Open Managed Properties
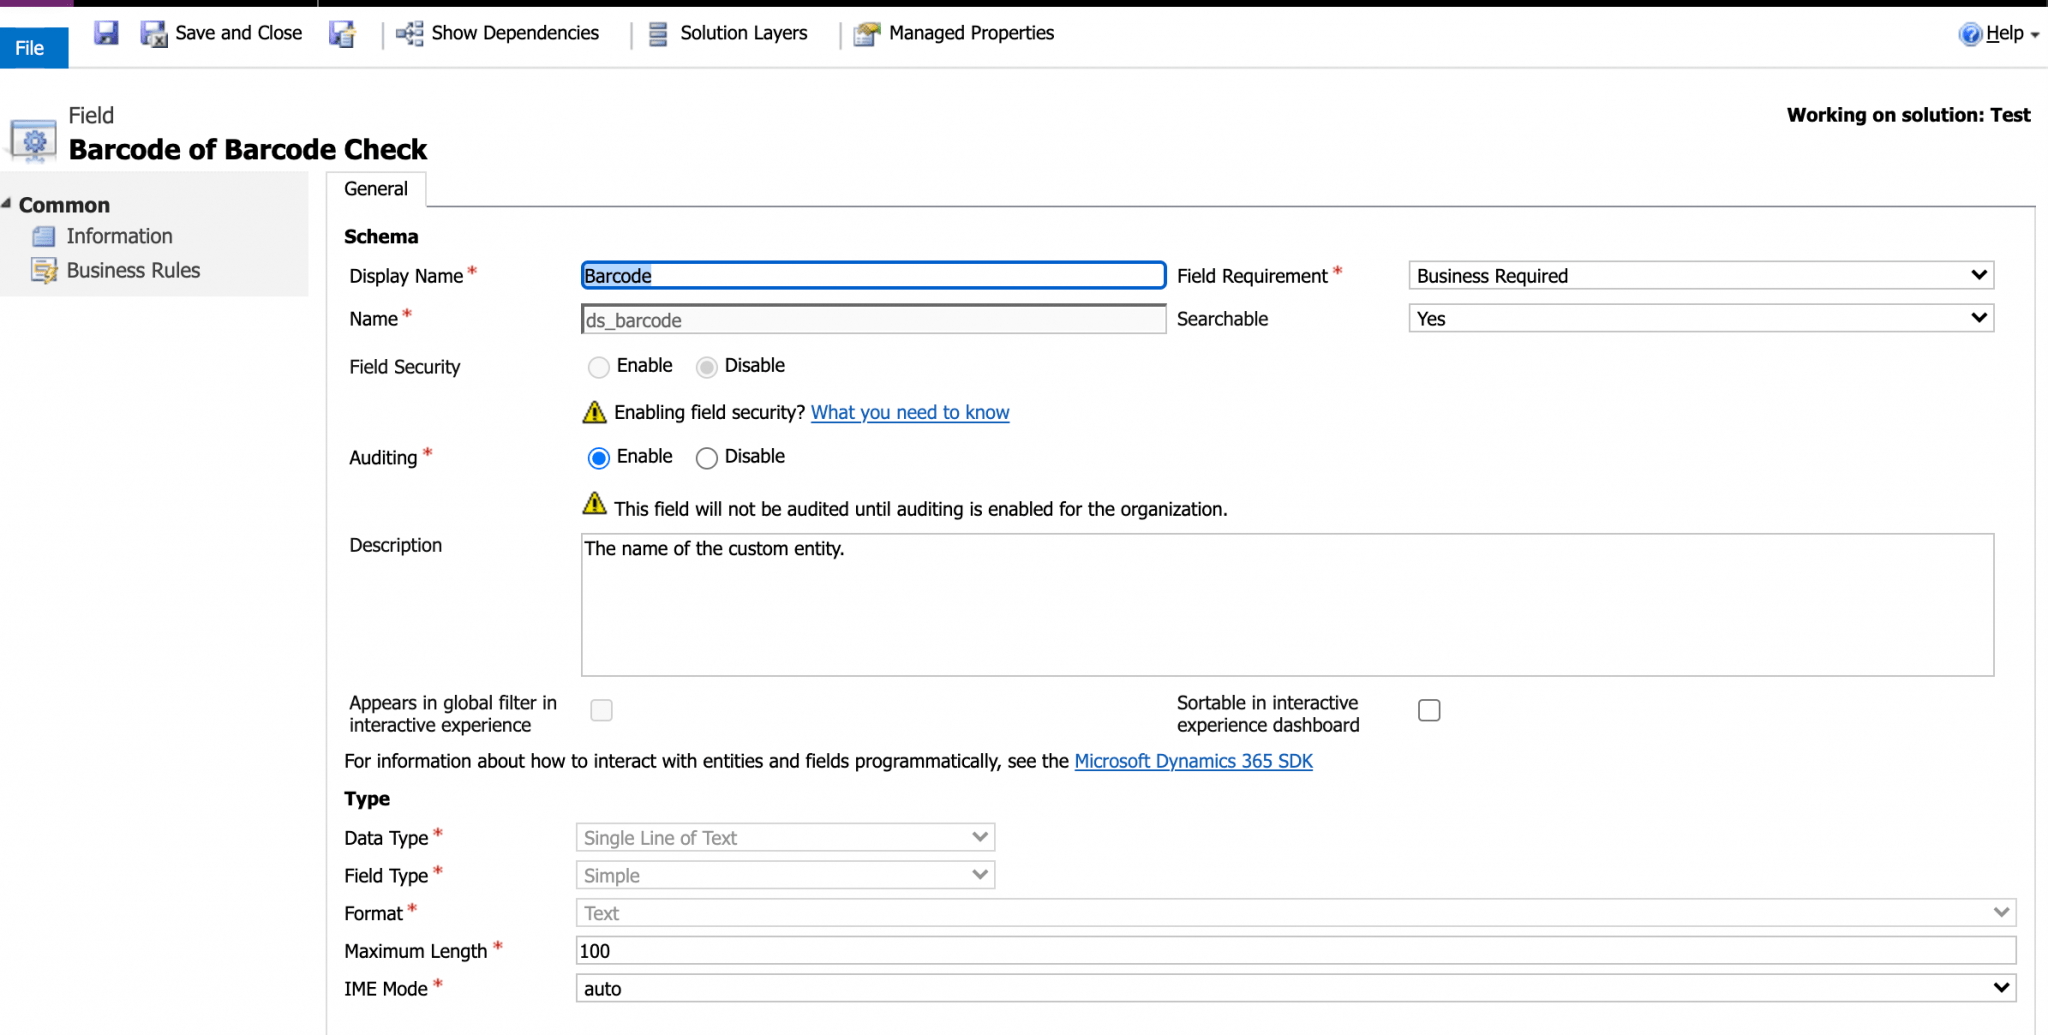 click(866, 33)
